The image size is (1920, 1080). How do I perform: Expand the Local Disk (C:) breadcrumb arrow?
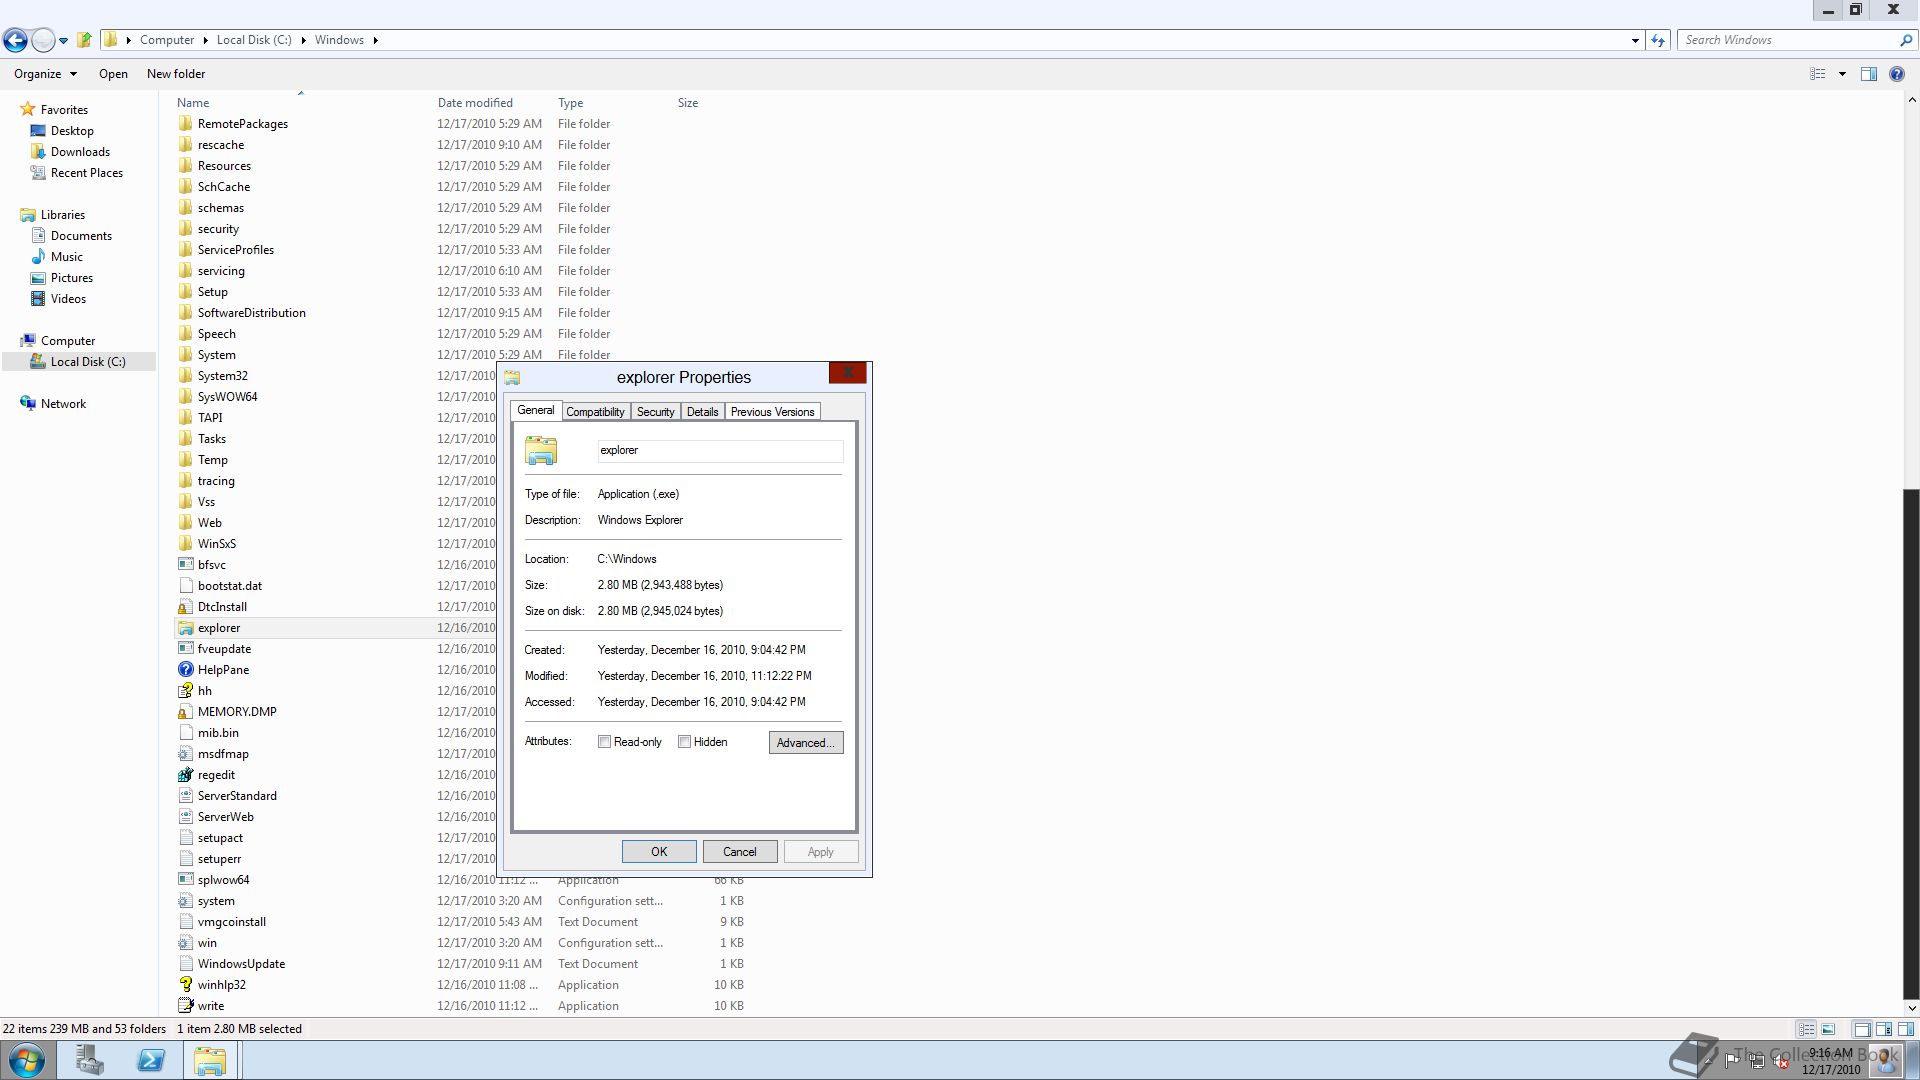(x=303, y=40)
